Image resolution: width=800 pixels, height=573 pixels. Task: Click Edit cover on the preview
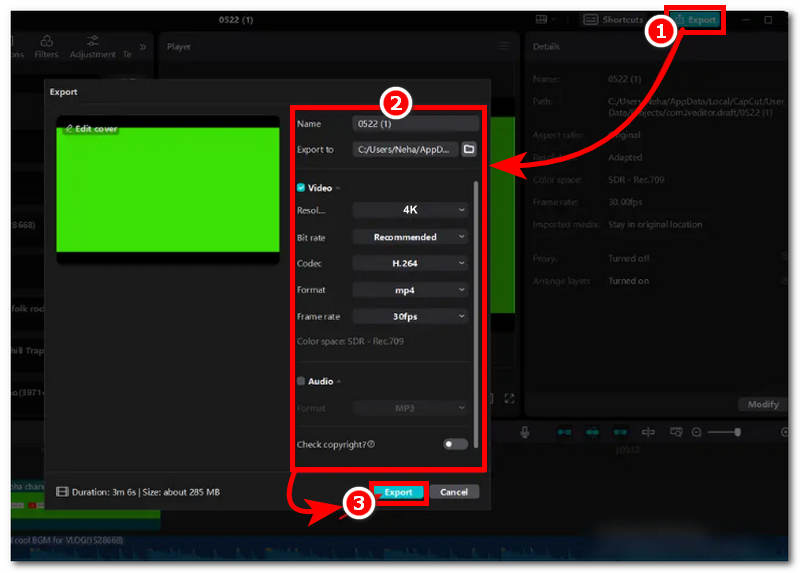(x=91, y=129)
